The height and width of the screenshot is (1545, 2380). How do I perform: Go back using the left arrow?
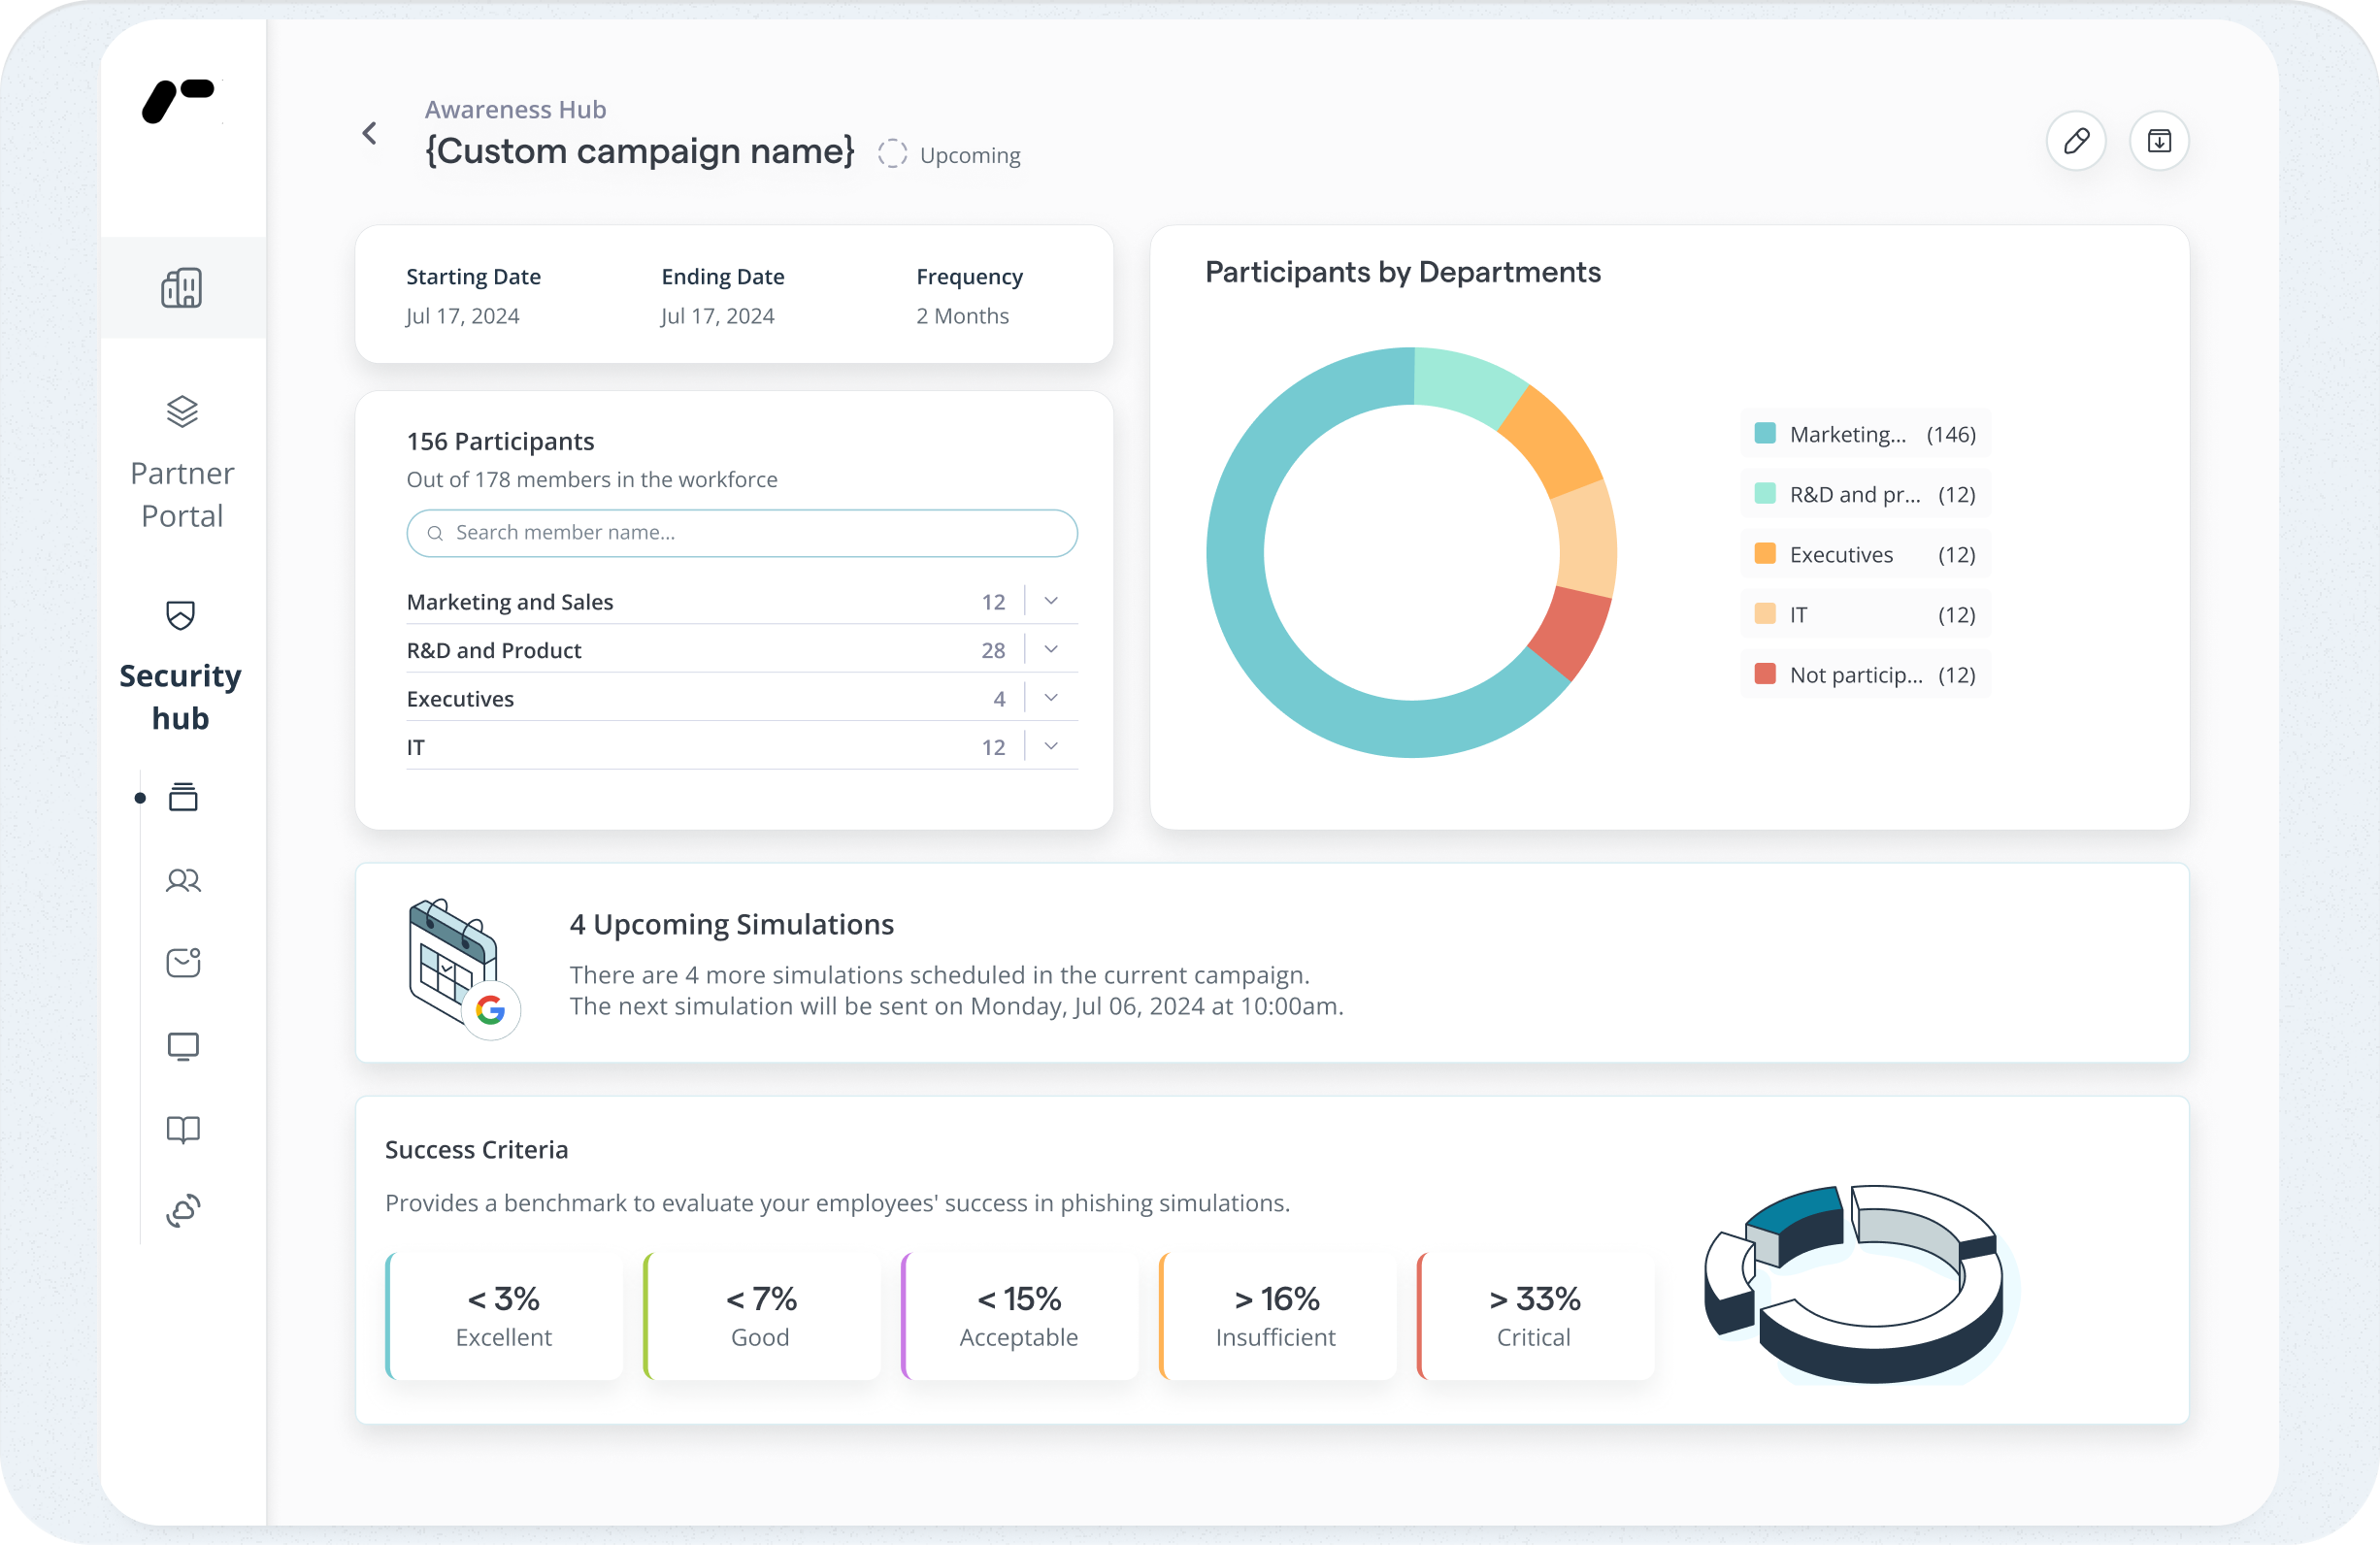coord(370,133)
